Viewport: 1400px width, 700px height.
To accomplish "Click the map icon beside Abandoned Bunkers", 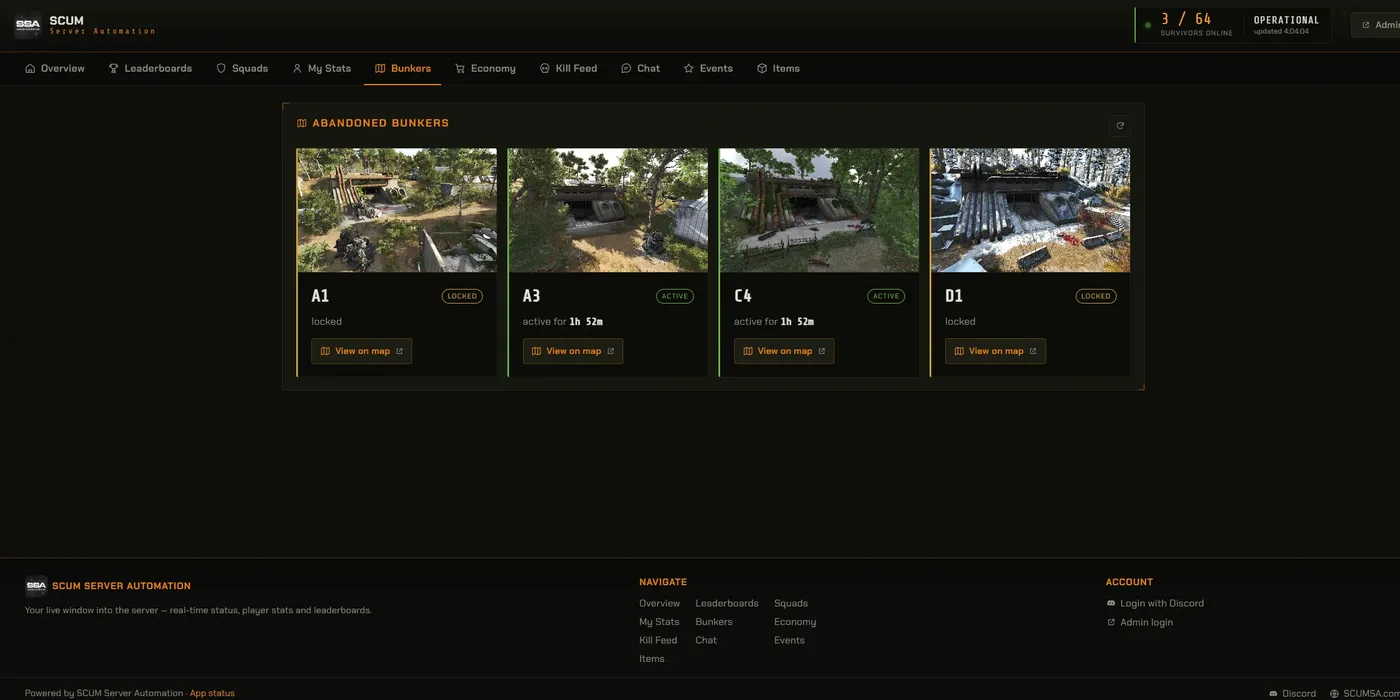I will pos(302,123).
